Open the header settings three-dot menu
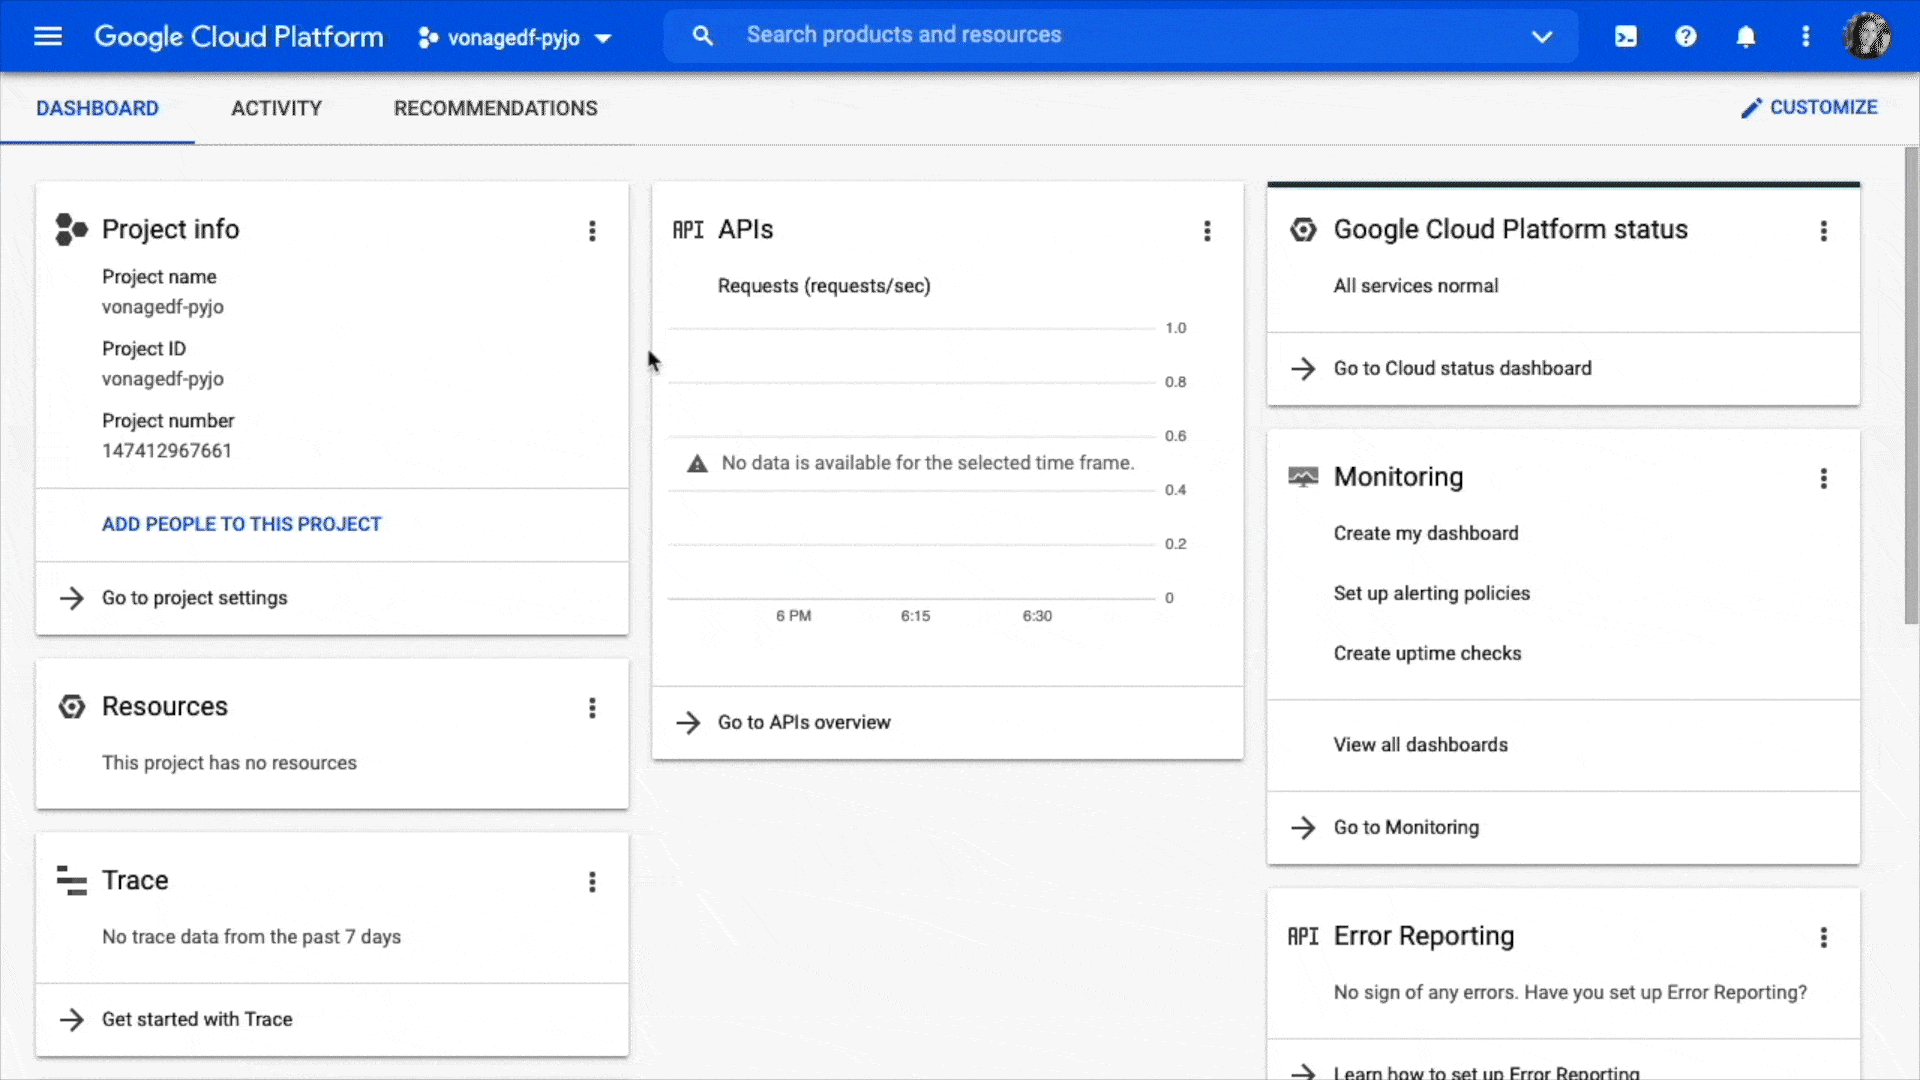The height and width of the screenshot is (1080, 1920). (1806, 37)
